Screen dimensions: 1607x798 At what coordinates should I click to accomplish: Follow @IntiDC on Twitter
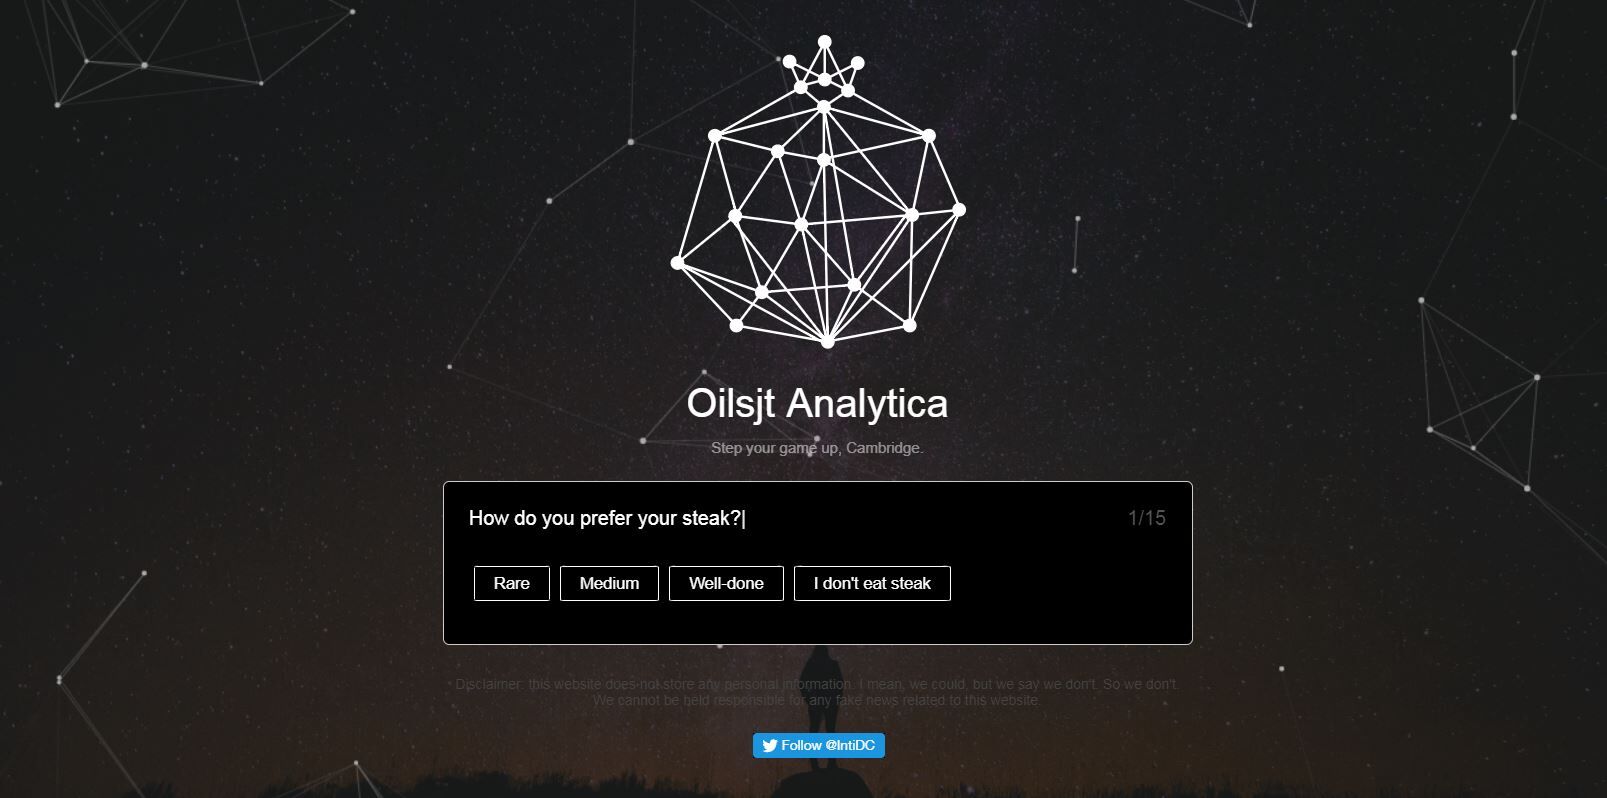coord(819,745)
